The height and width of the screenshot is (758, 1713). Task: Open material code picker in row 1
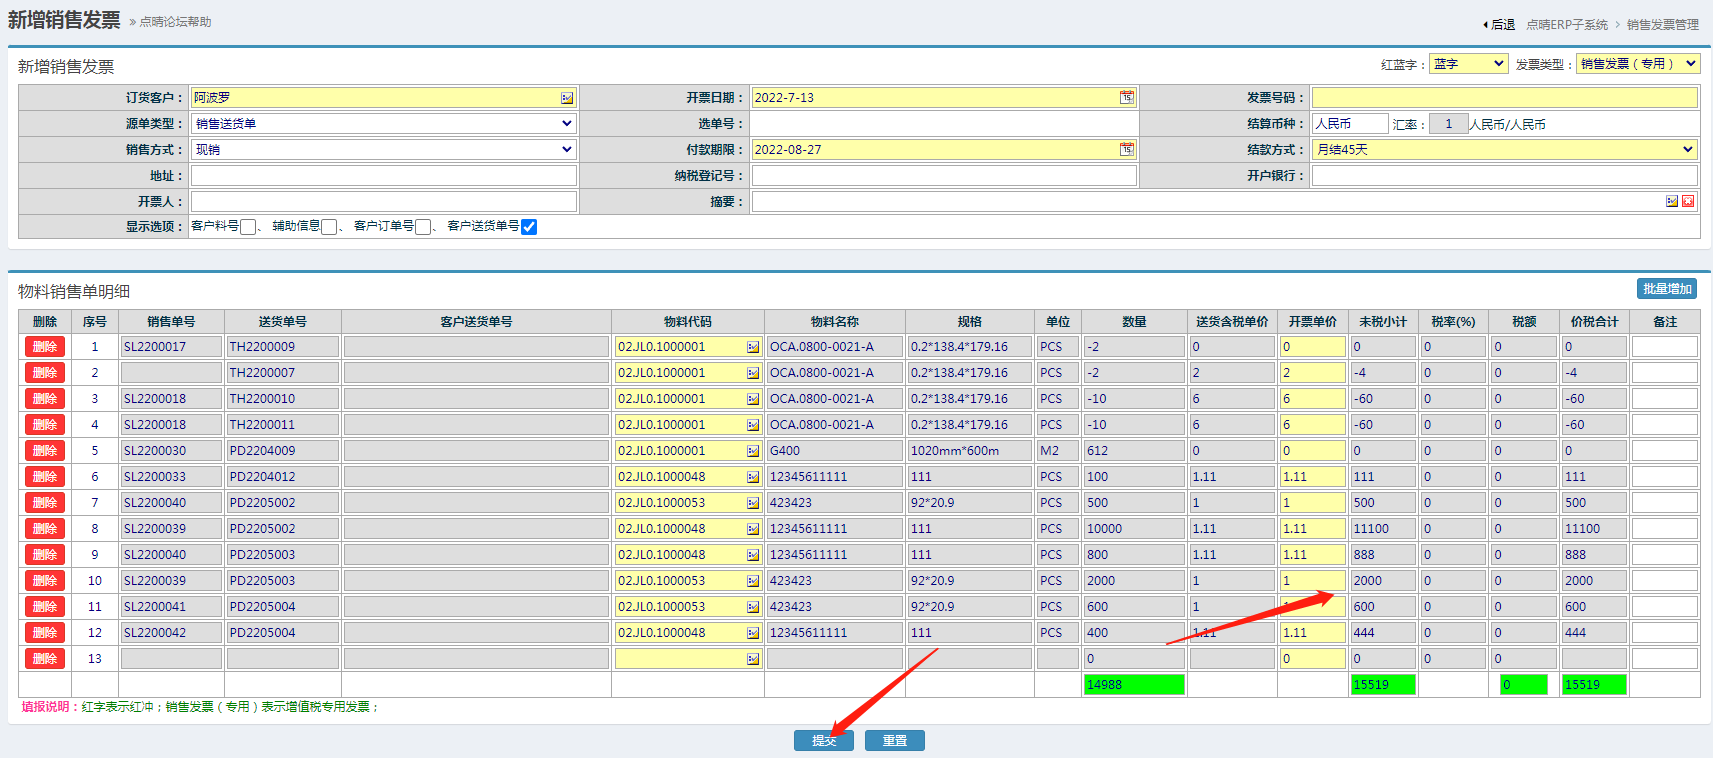pyautogui.click(x=753, y=347)
